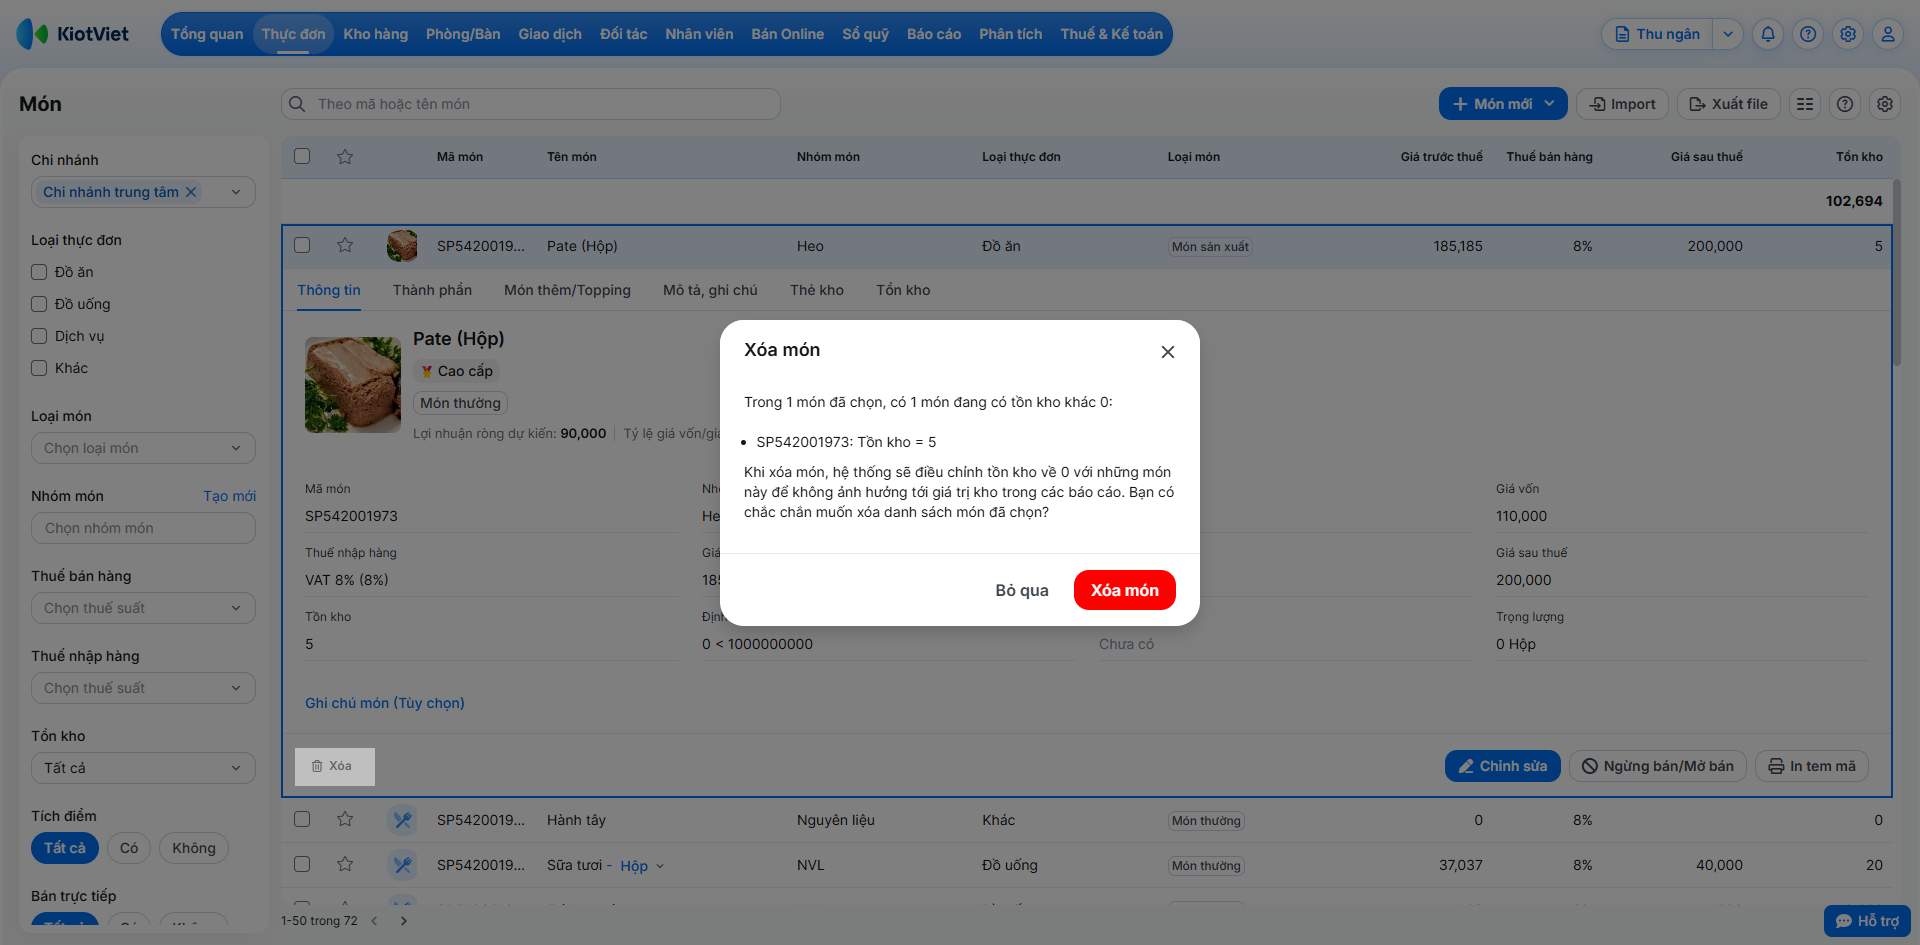Open the Kho hàng menu
This screenshot has width=1920, height=945.
(376, 34)
